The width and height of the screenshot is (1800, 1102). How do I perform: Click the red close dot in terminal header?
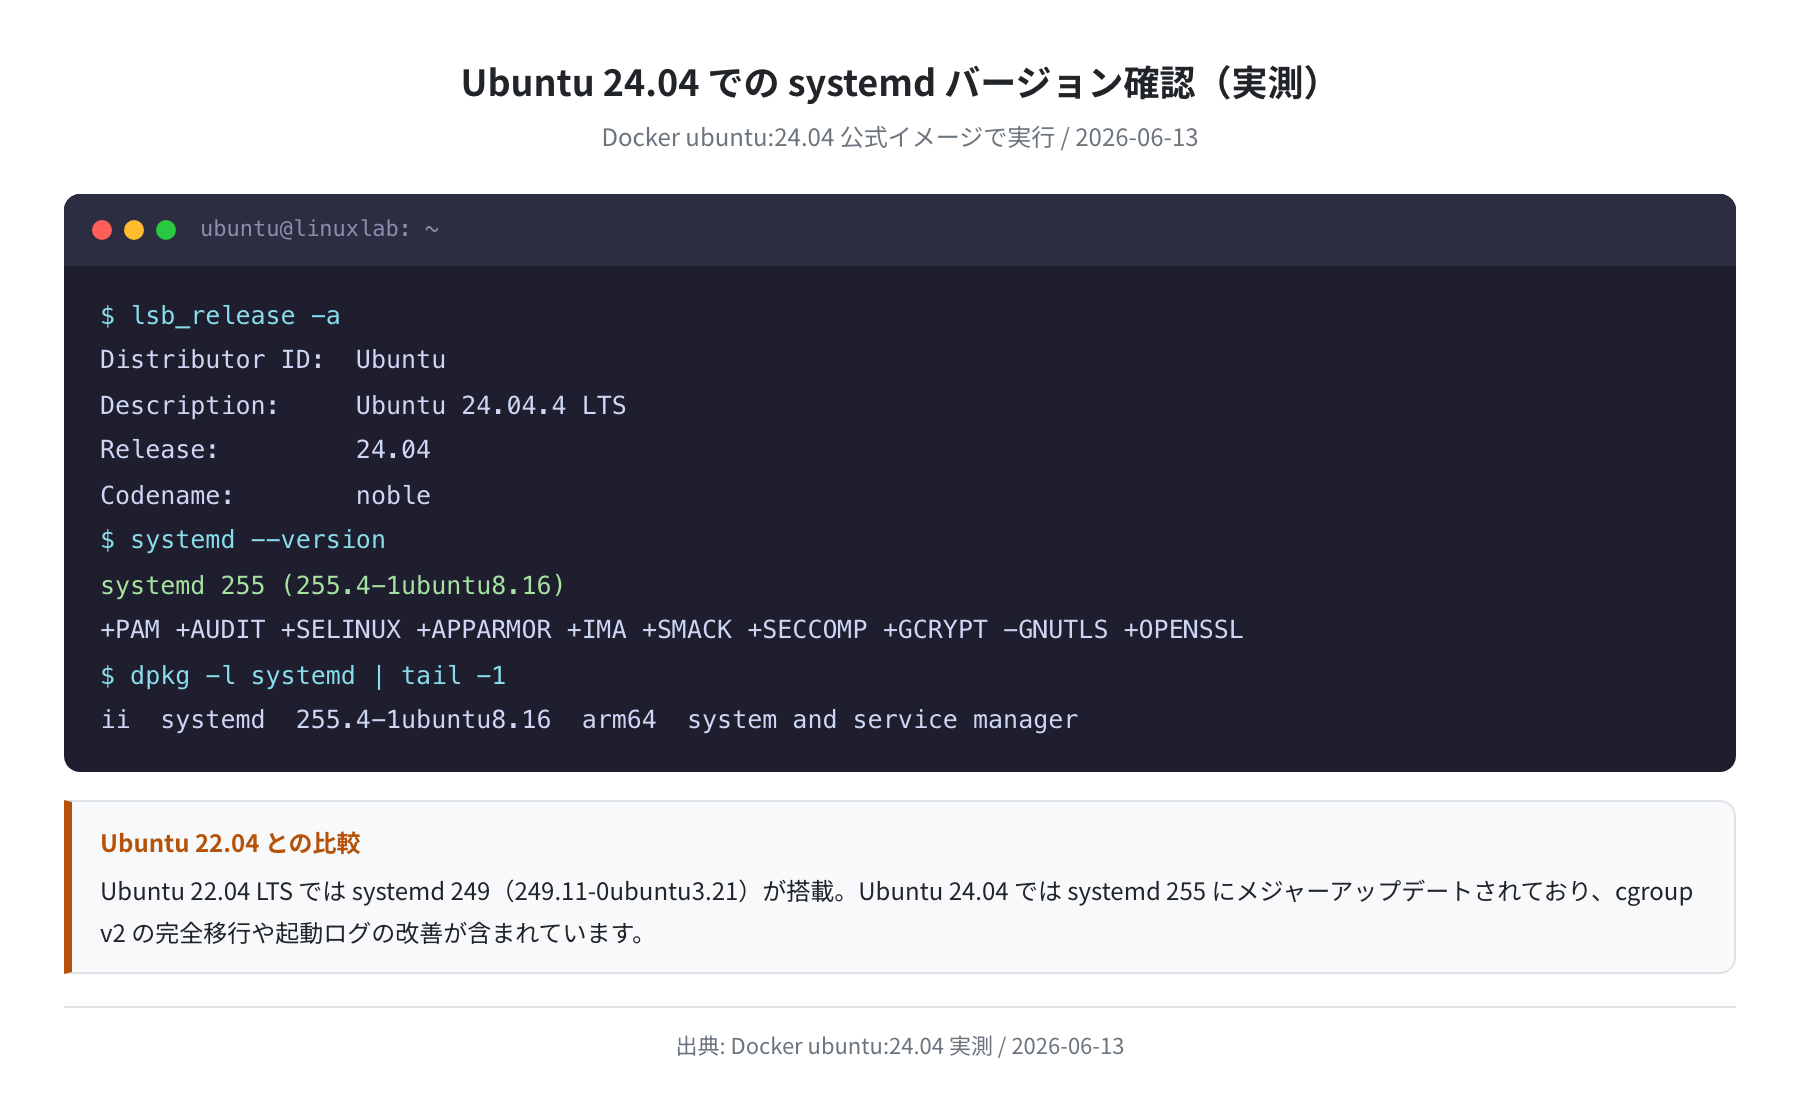coord(102,230)
